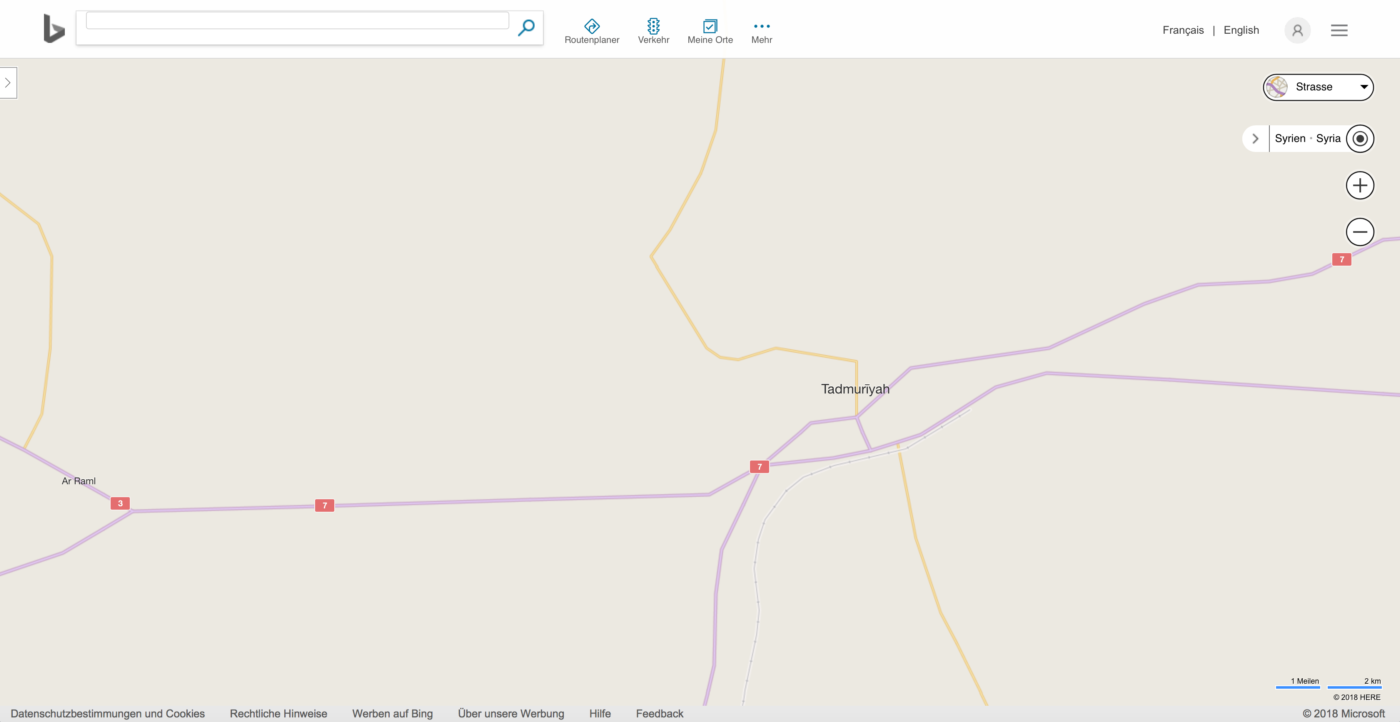Open Meine Orte saved places
Image resolution: width=1400 pixels, height=722 pixels.
(710, 28)
